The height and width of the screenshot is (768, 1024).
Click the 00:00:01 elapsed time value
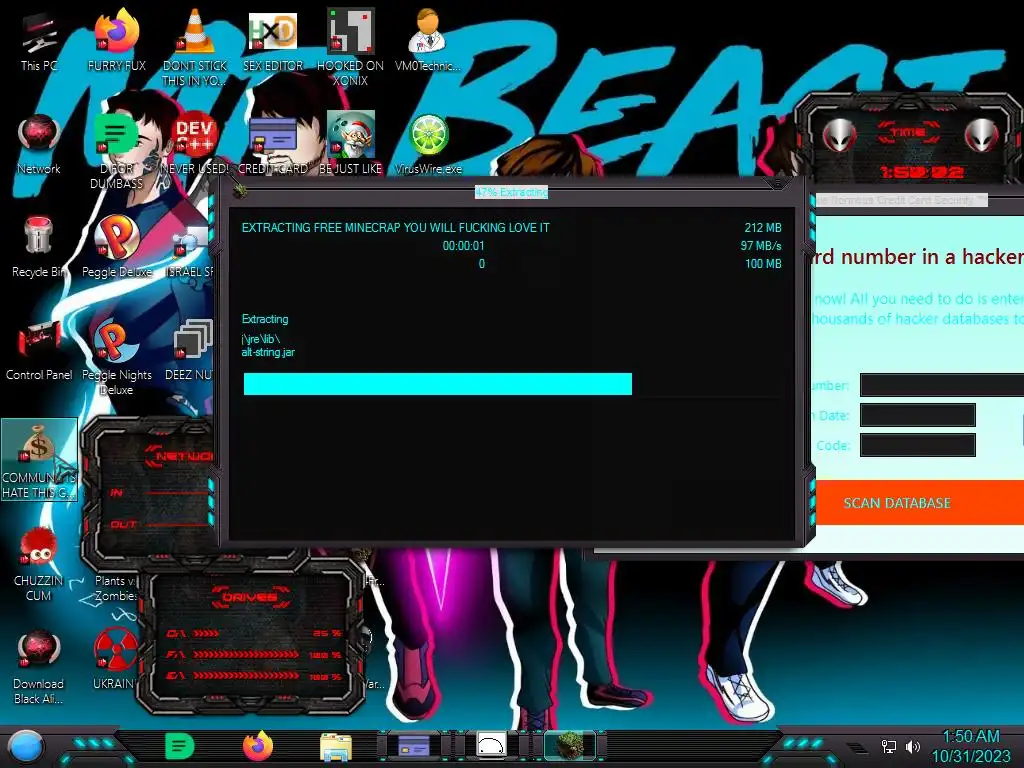tap(464, 246)
